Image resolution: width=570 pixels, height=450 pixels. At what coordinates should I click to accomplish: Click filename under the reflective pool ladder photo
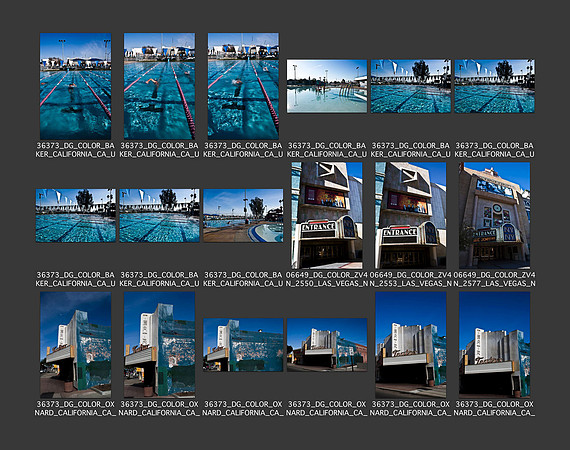click(327, 150)
